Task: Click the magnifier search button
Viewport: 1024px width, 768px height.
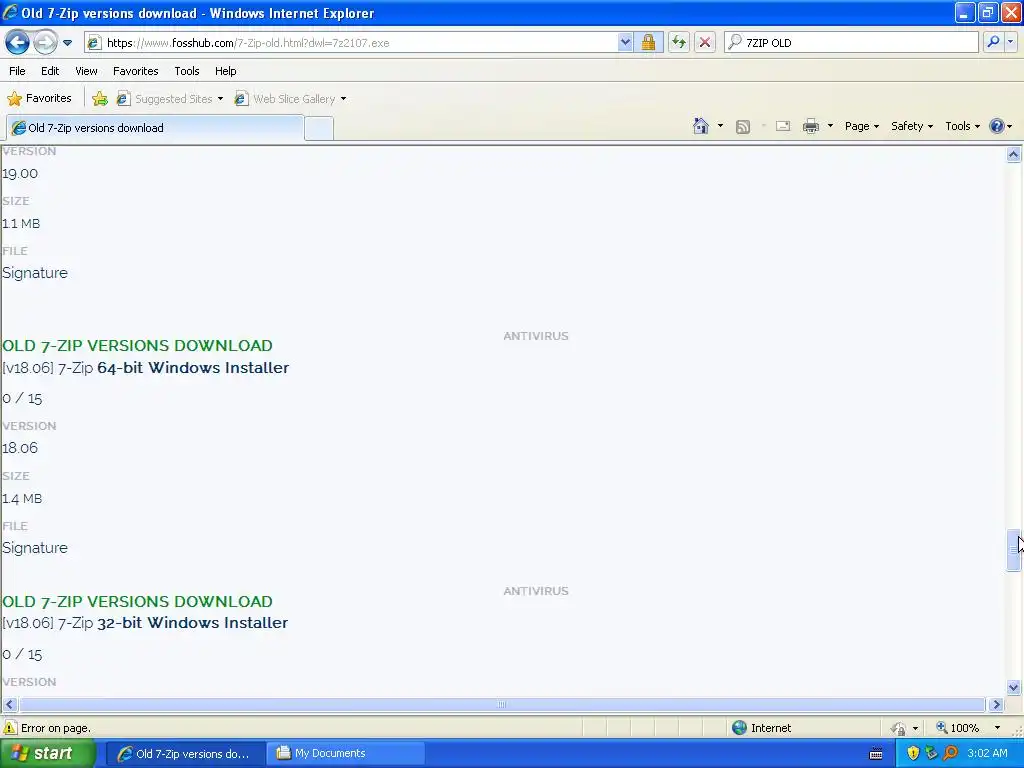Action: [993, 42]
